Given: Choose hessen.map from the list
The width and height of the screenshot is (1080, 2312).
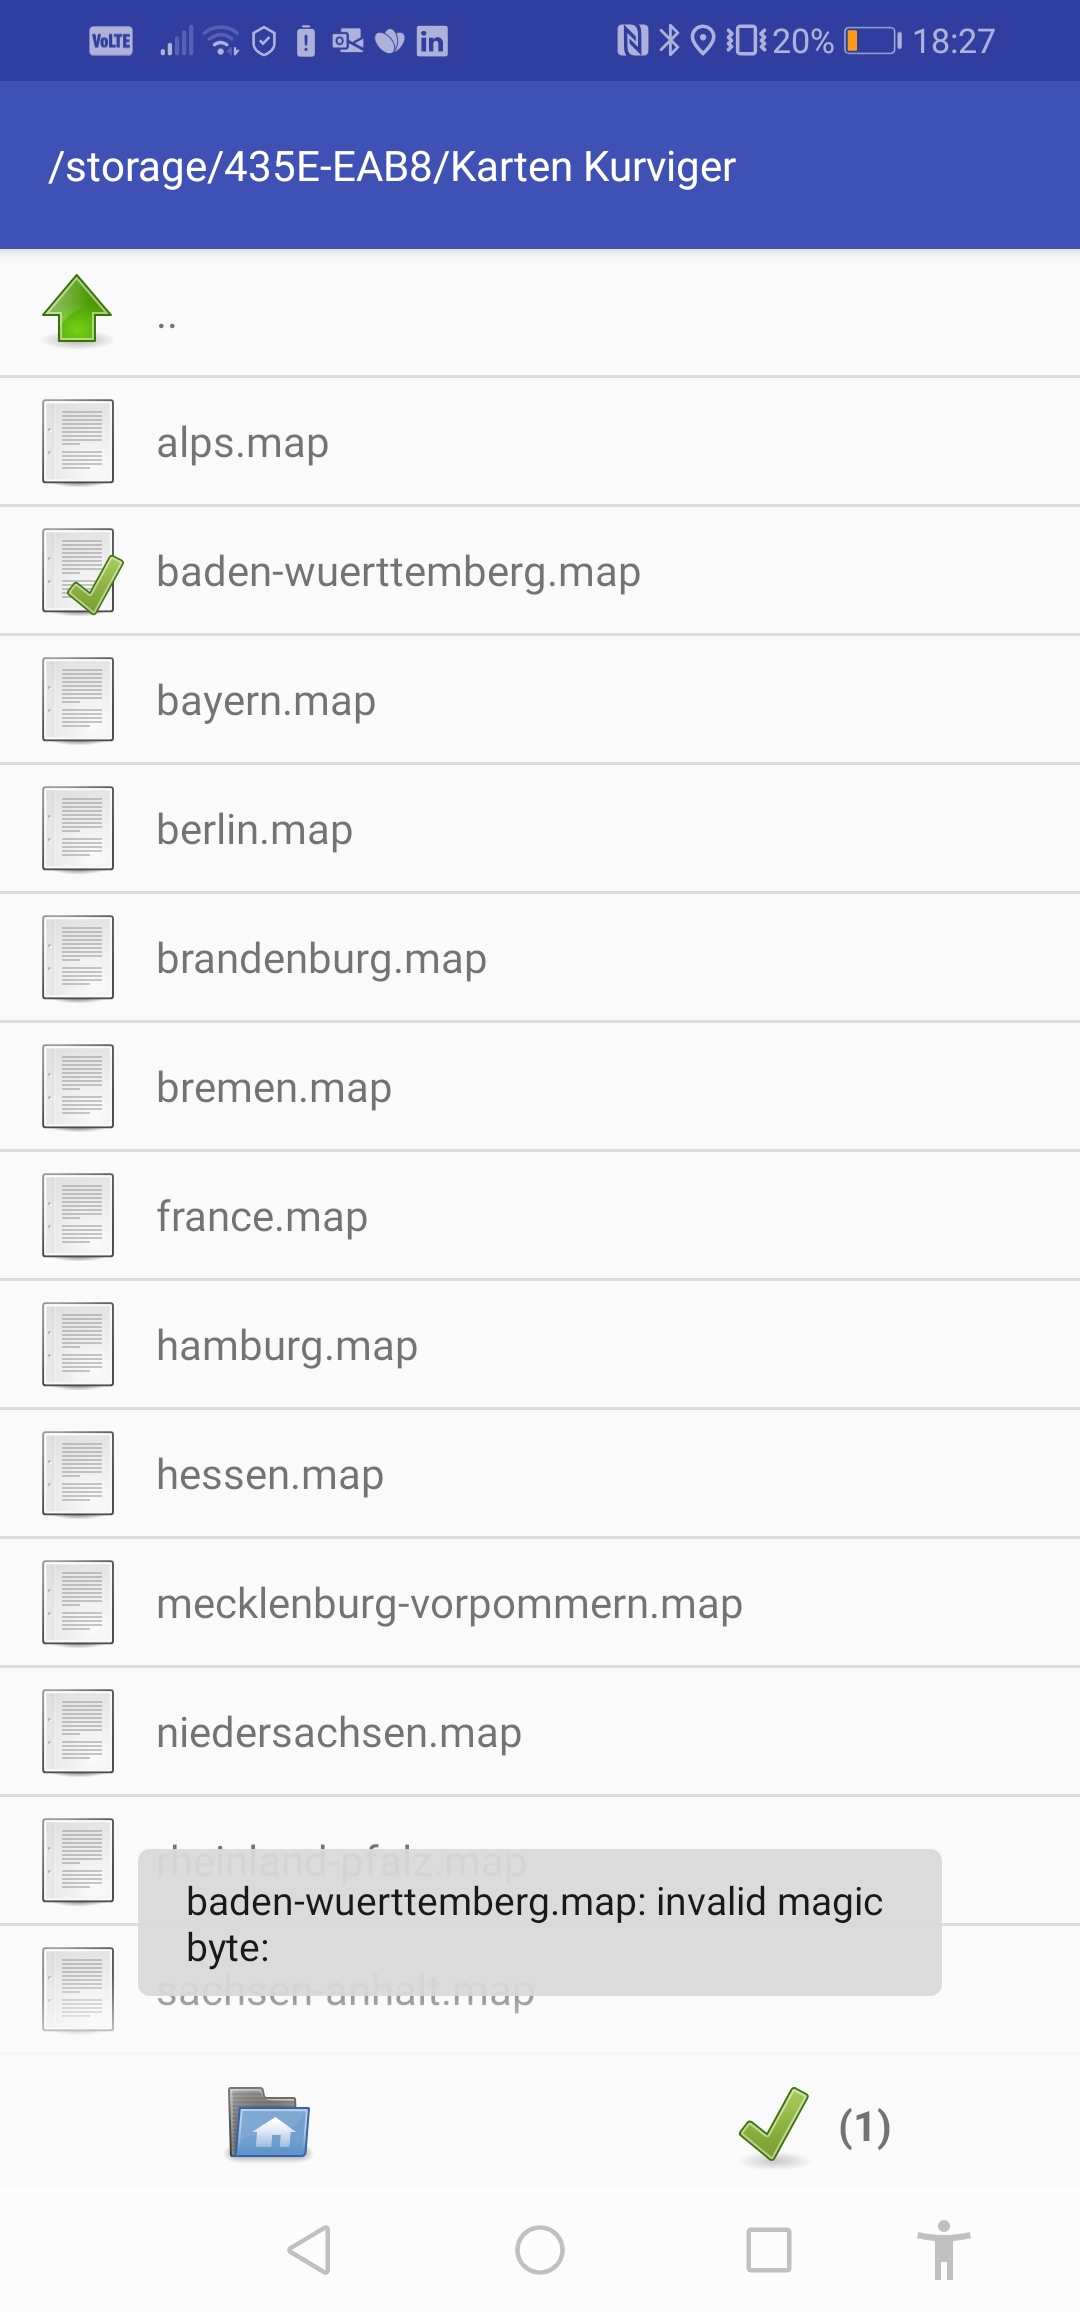Looking at the screenshot, I should tap(540, 1474).
